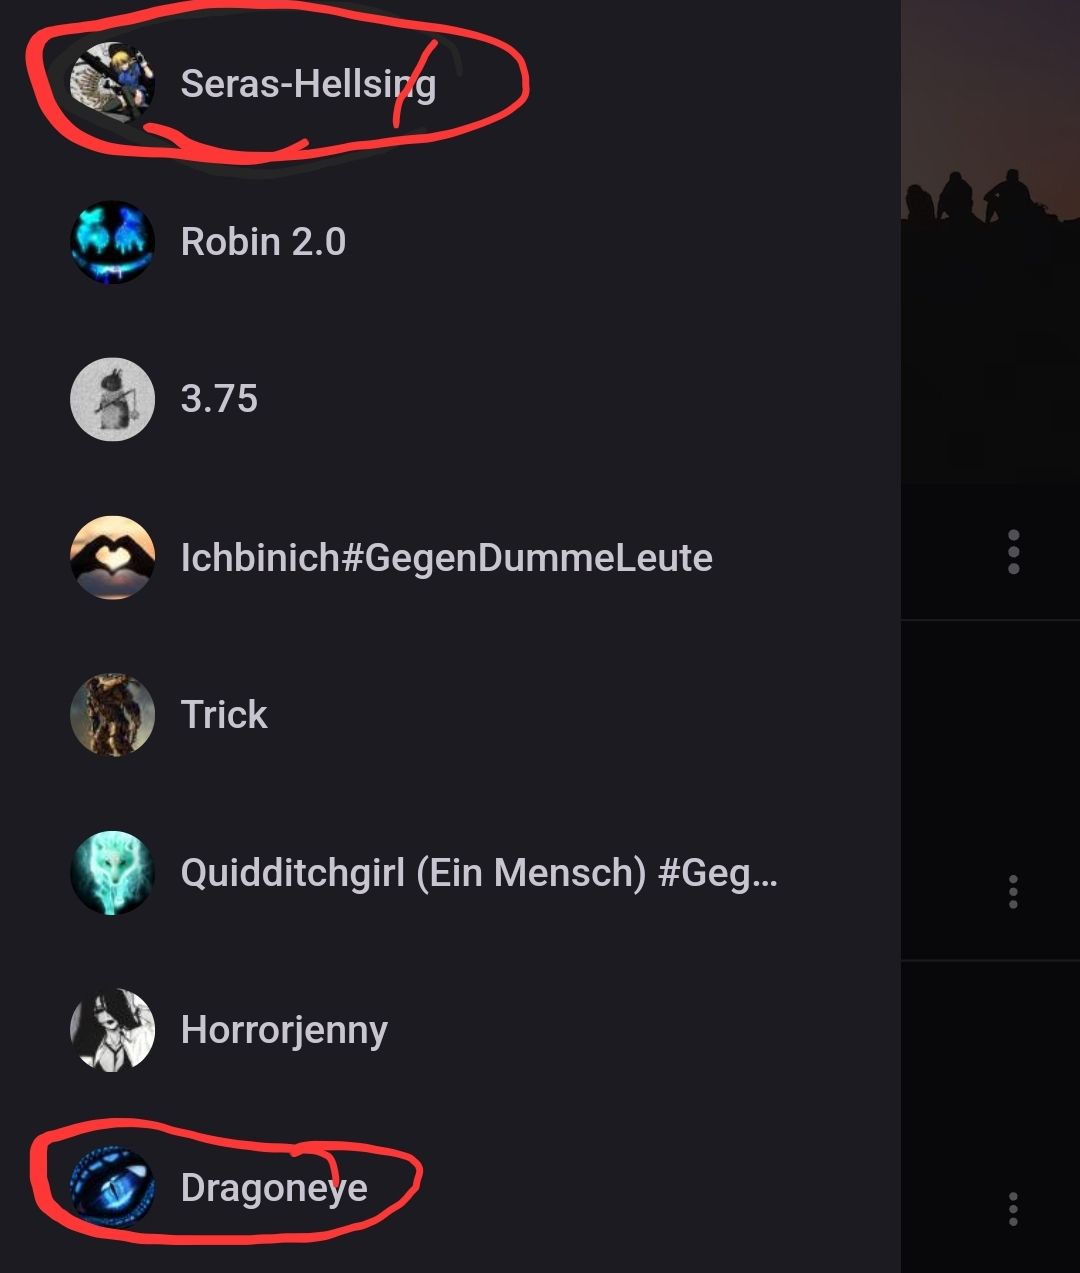Tap the Seras-Hellsing anime avatar

pyautogui.click(x=112, y=84)
